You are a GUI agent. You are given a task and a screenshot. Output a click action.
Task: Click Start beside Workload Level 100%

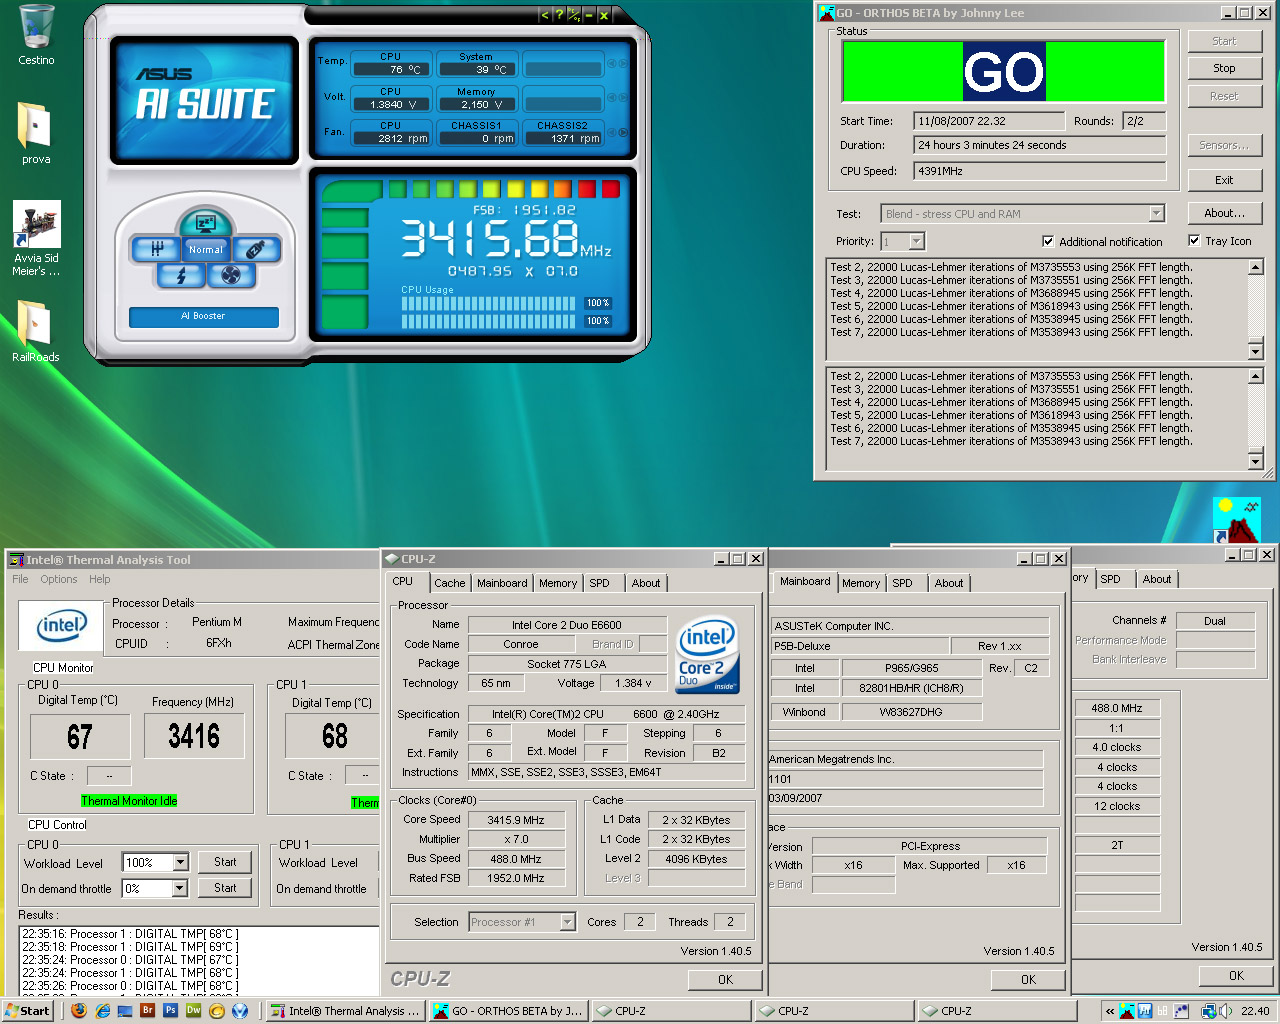click(225, 862)
